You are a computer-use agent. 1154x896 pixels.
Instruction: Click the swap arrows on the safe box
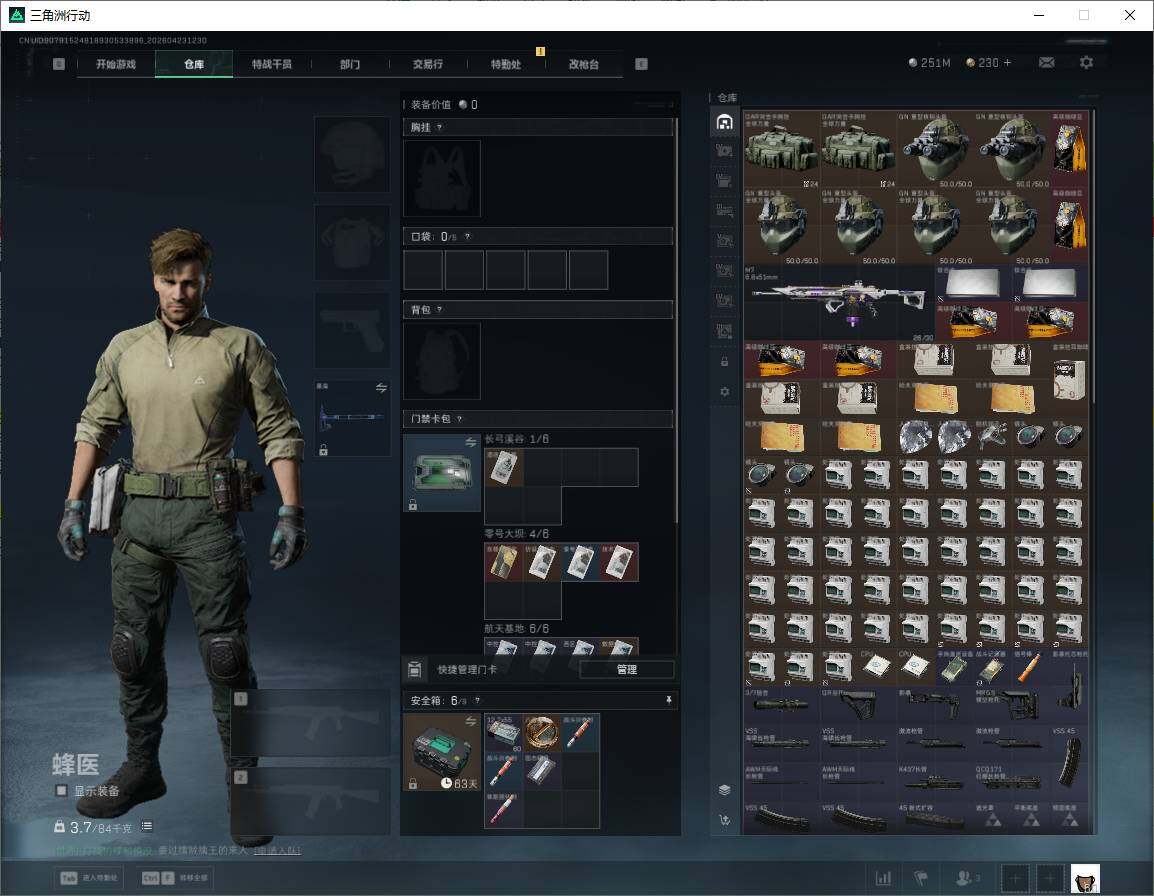pyautogui.click(x=471, y=721)
